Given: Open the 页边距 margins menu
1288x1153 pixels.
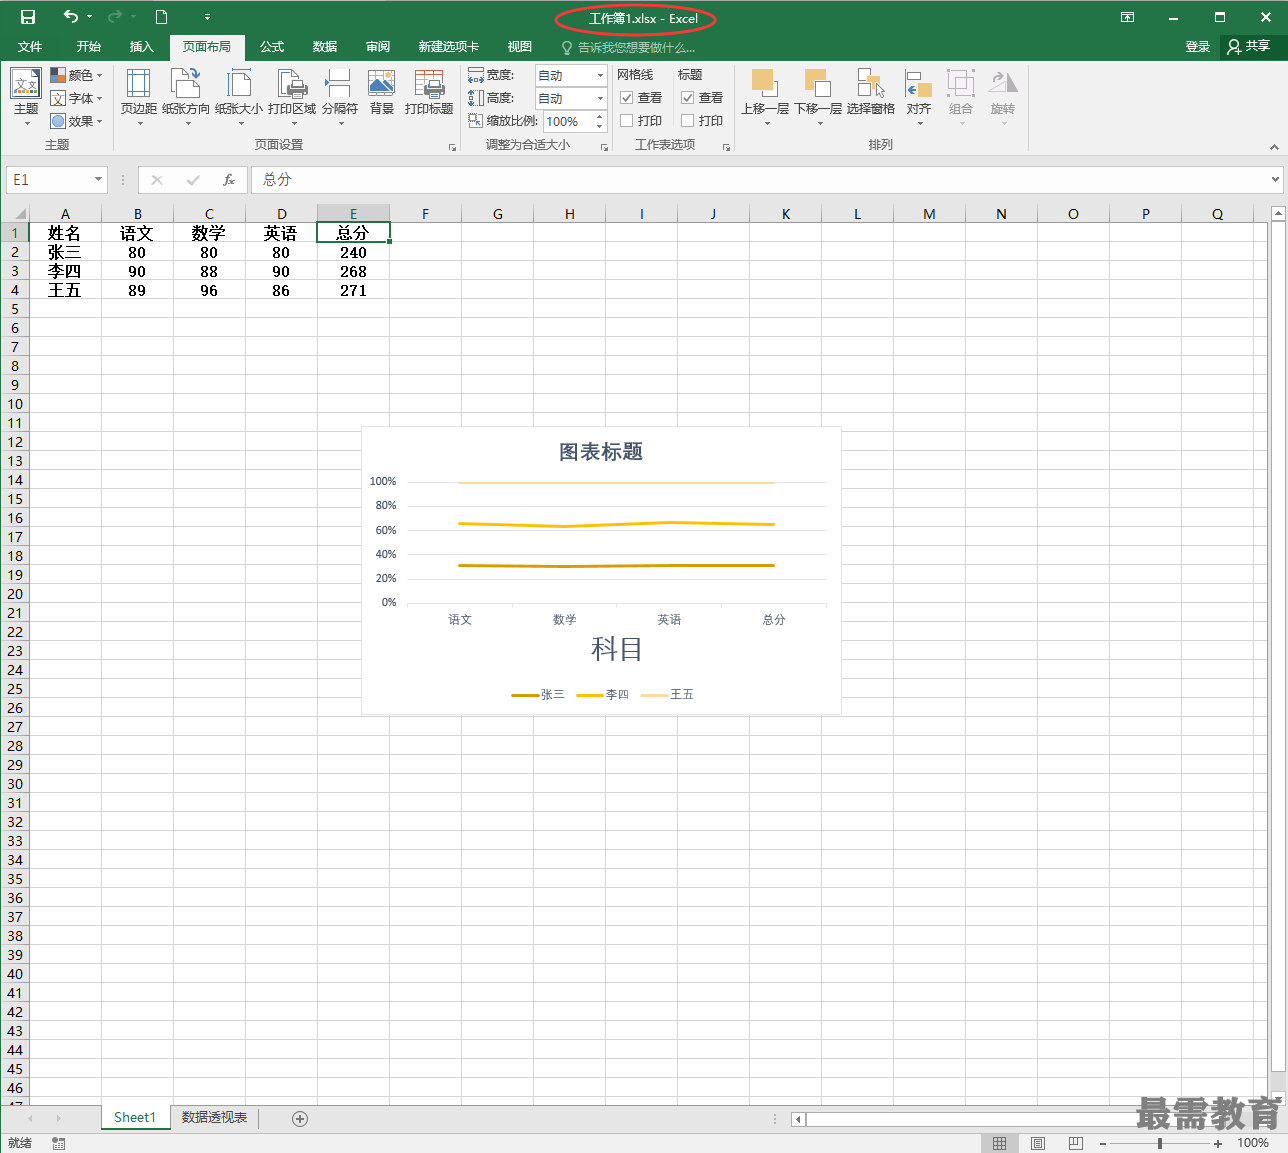Looking at the screenshot, I should tap(139, 97).
